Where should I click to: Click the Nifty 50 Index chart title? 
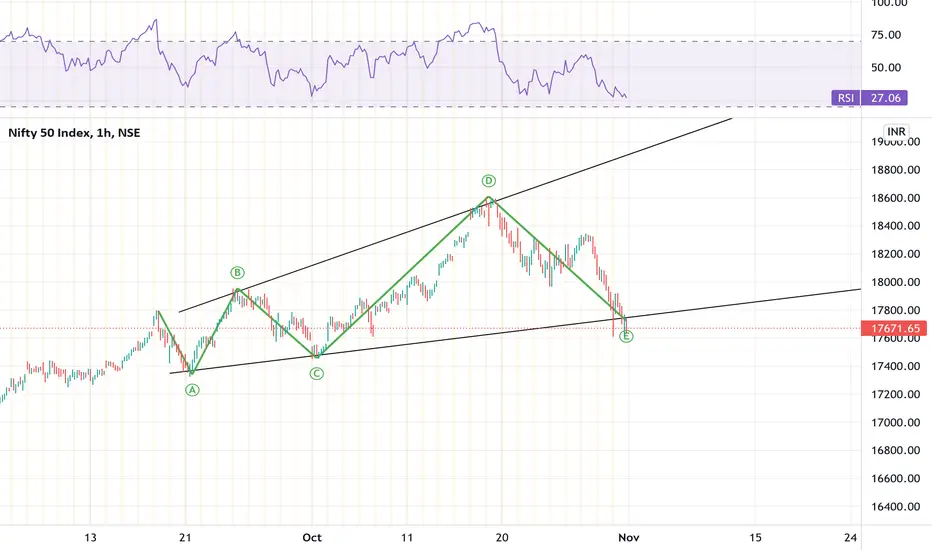point(74,133)
